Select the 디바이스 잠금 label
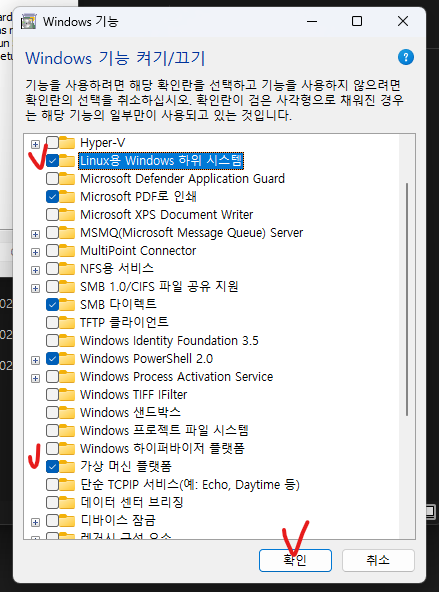 coord(118,521)
